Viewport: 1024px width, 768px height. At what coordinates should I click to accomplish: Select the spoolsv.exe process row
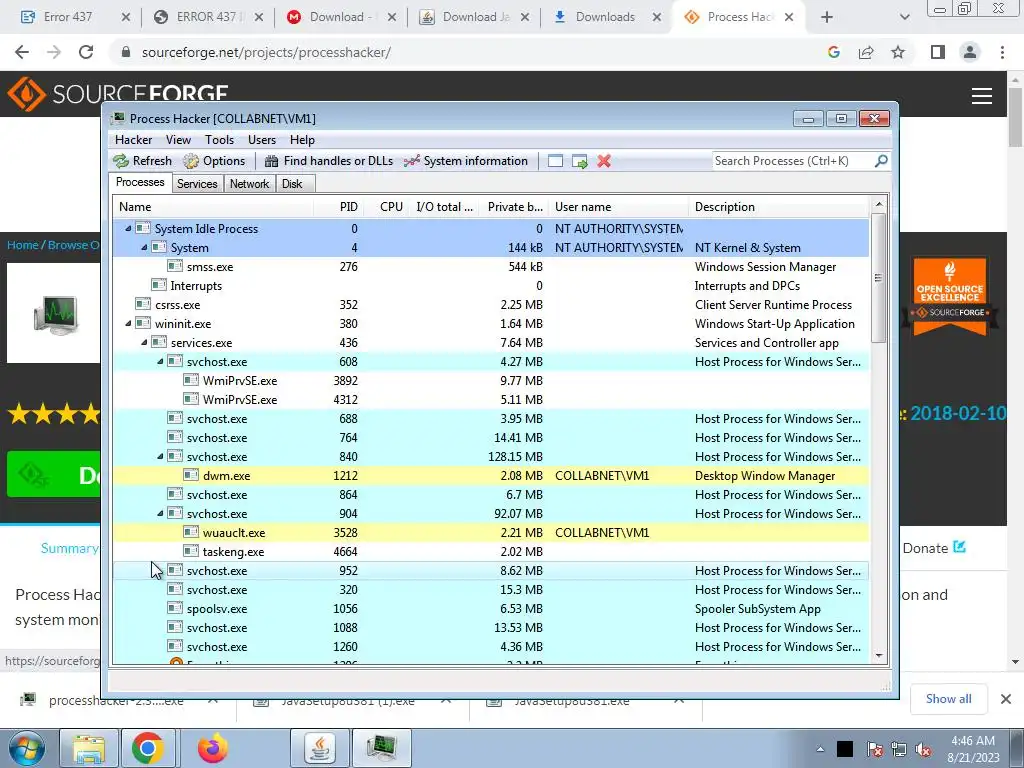pos(491,609)
